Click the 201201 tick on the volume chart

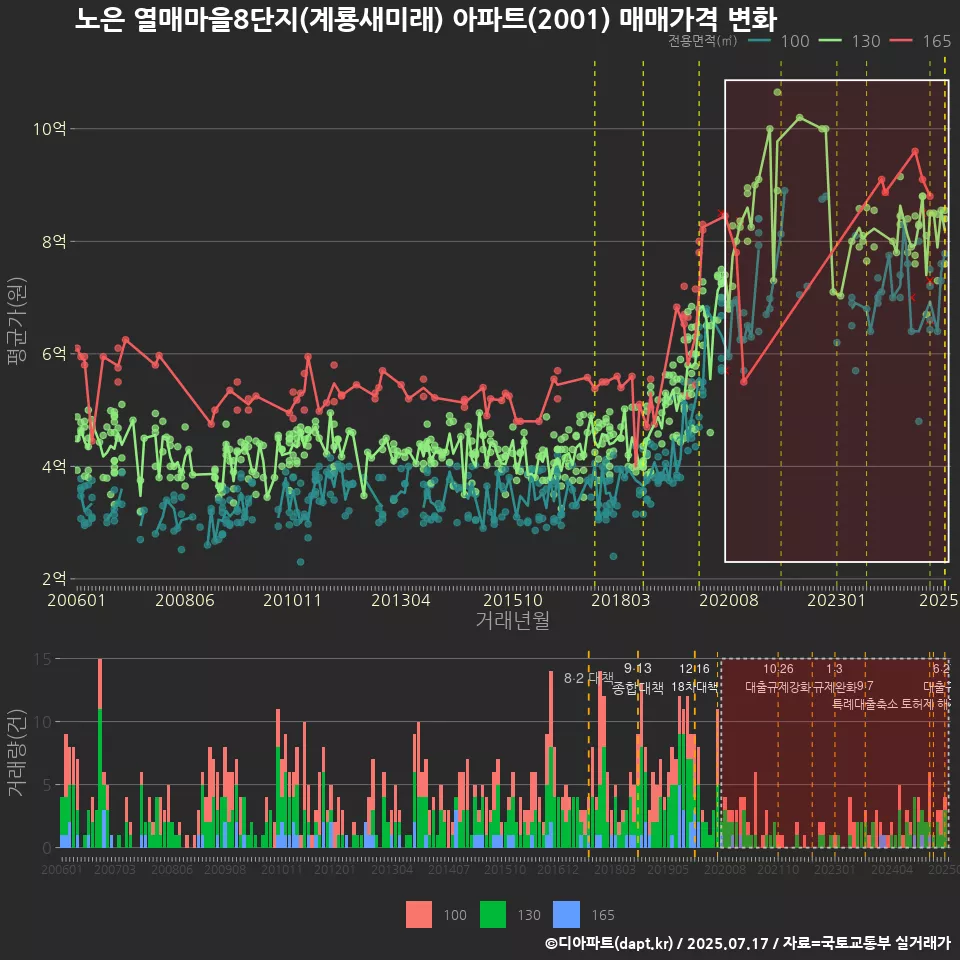pos(334,869)
